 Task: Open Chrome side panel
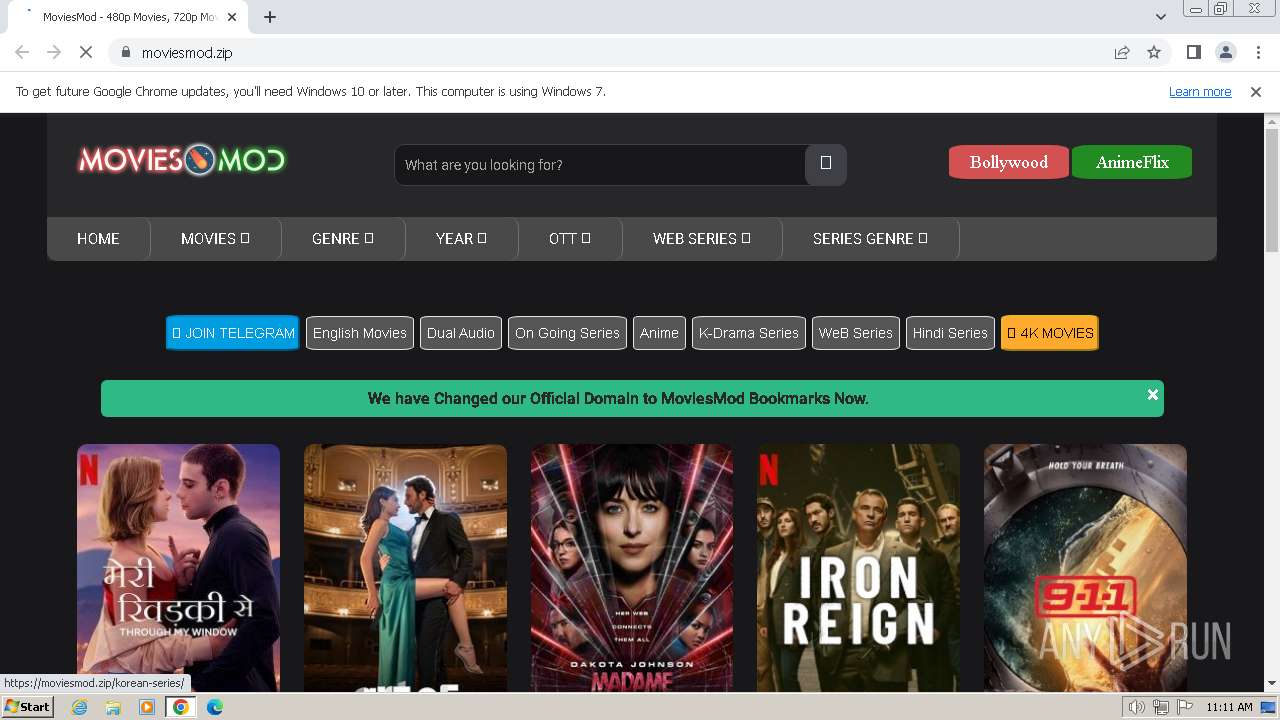(x=1193, y=52)
